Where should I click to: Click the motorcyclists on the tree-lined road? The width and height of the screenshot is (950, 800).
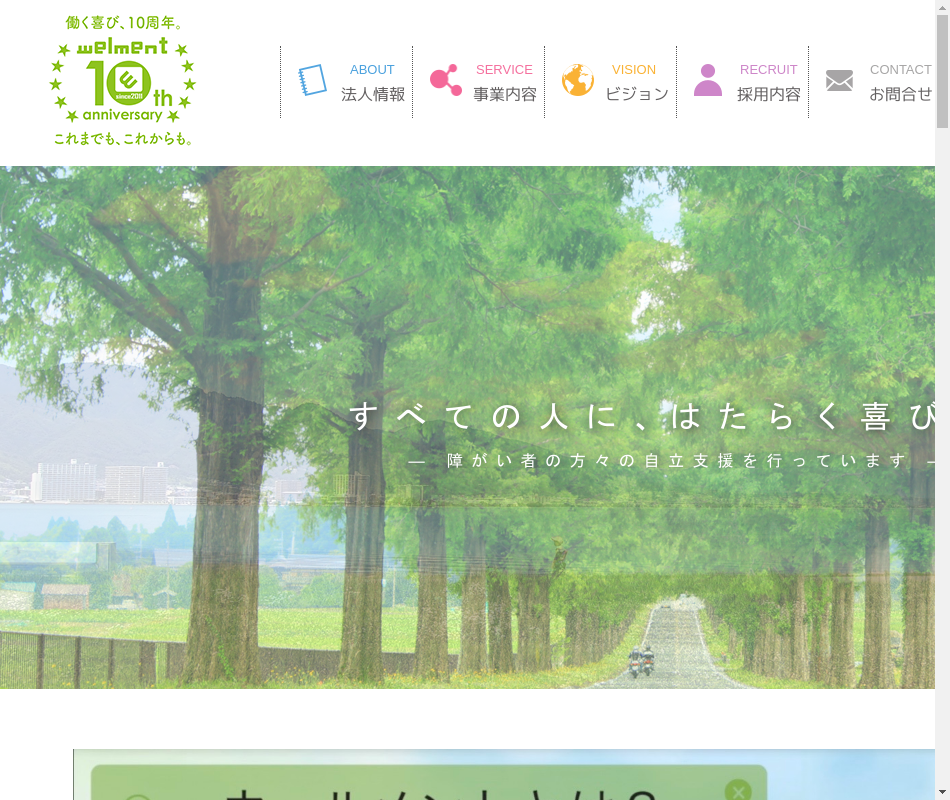[x=640, y=660]
